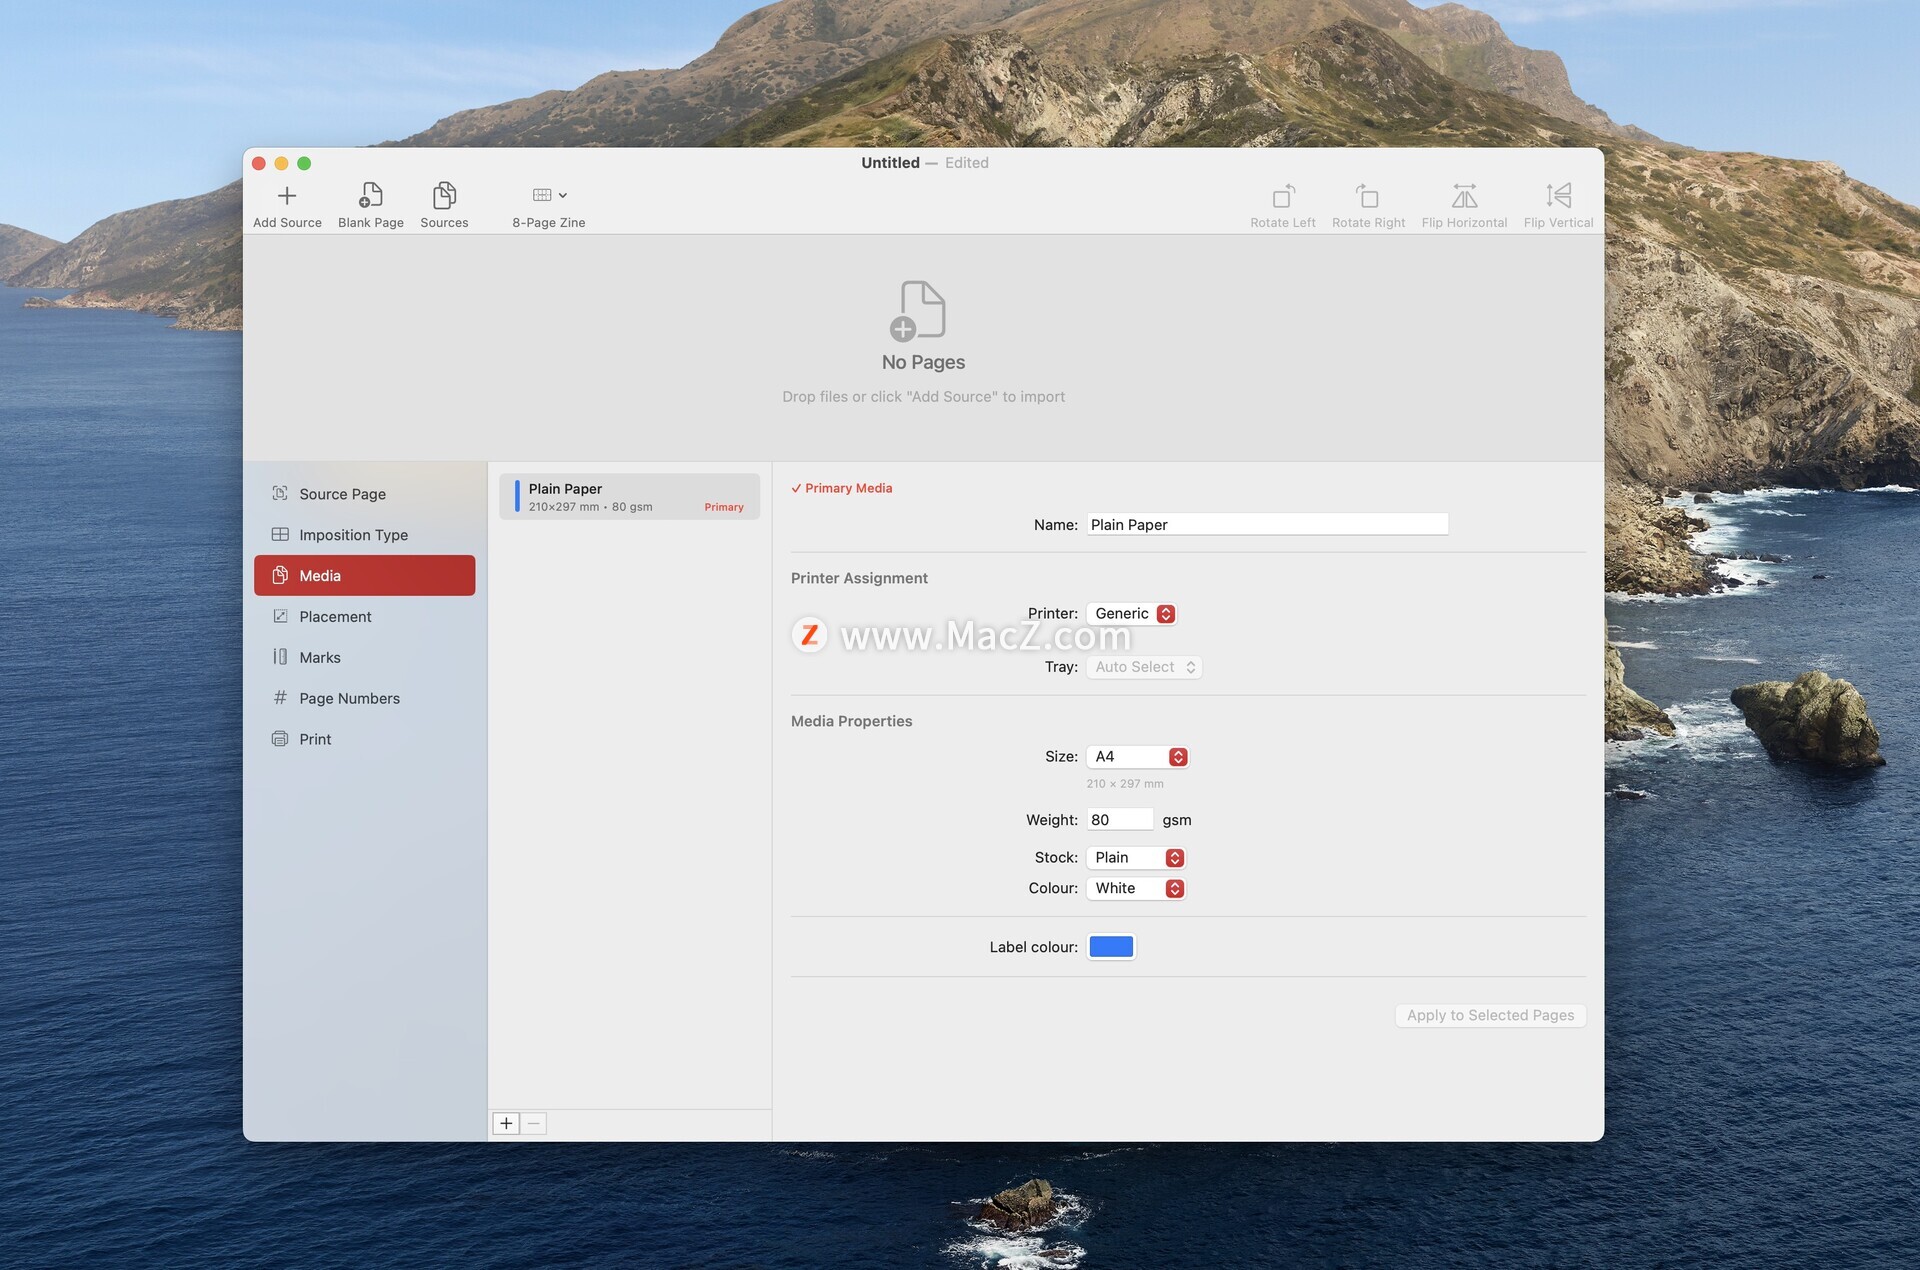
Task: Switch to Imposition Type sidebar section
Action: pyautogui.click(x=353, y=535)
